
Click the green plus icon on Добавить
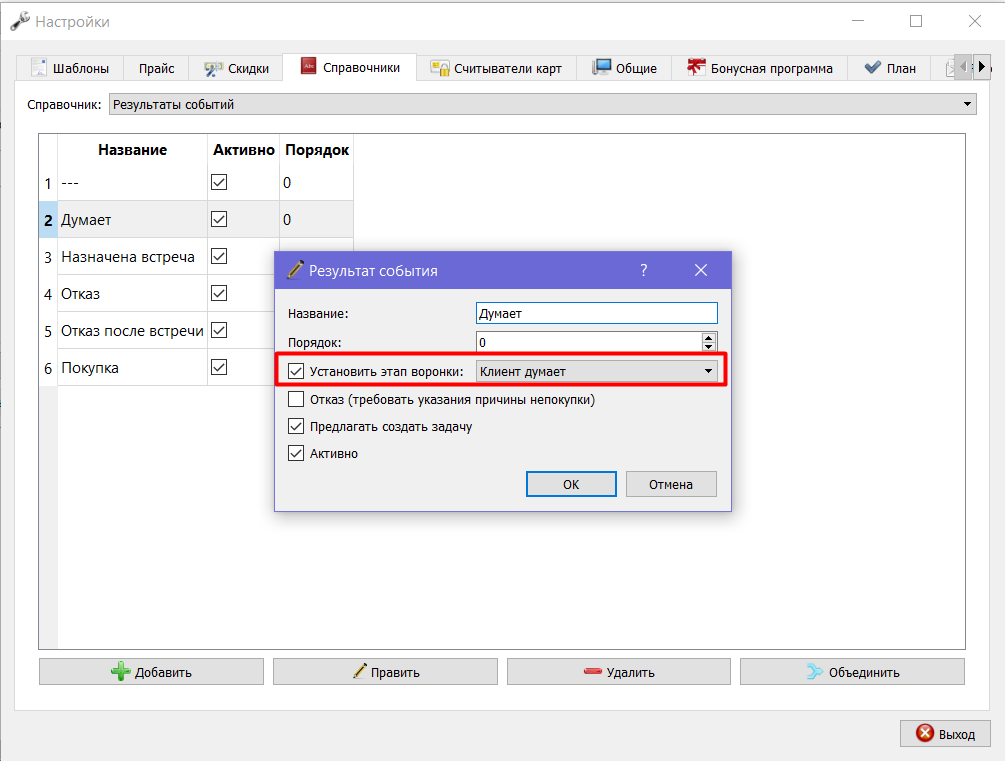tap(120, 671)
